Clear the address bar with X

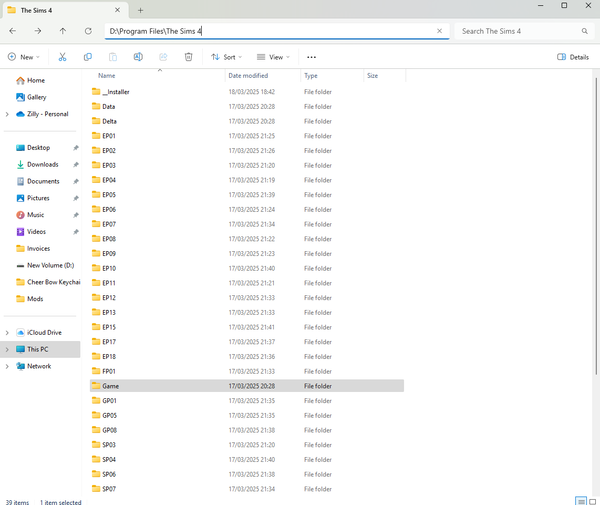coord(439,31)
